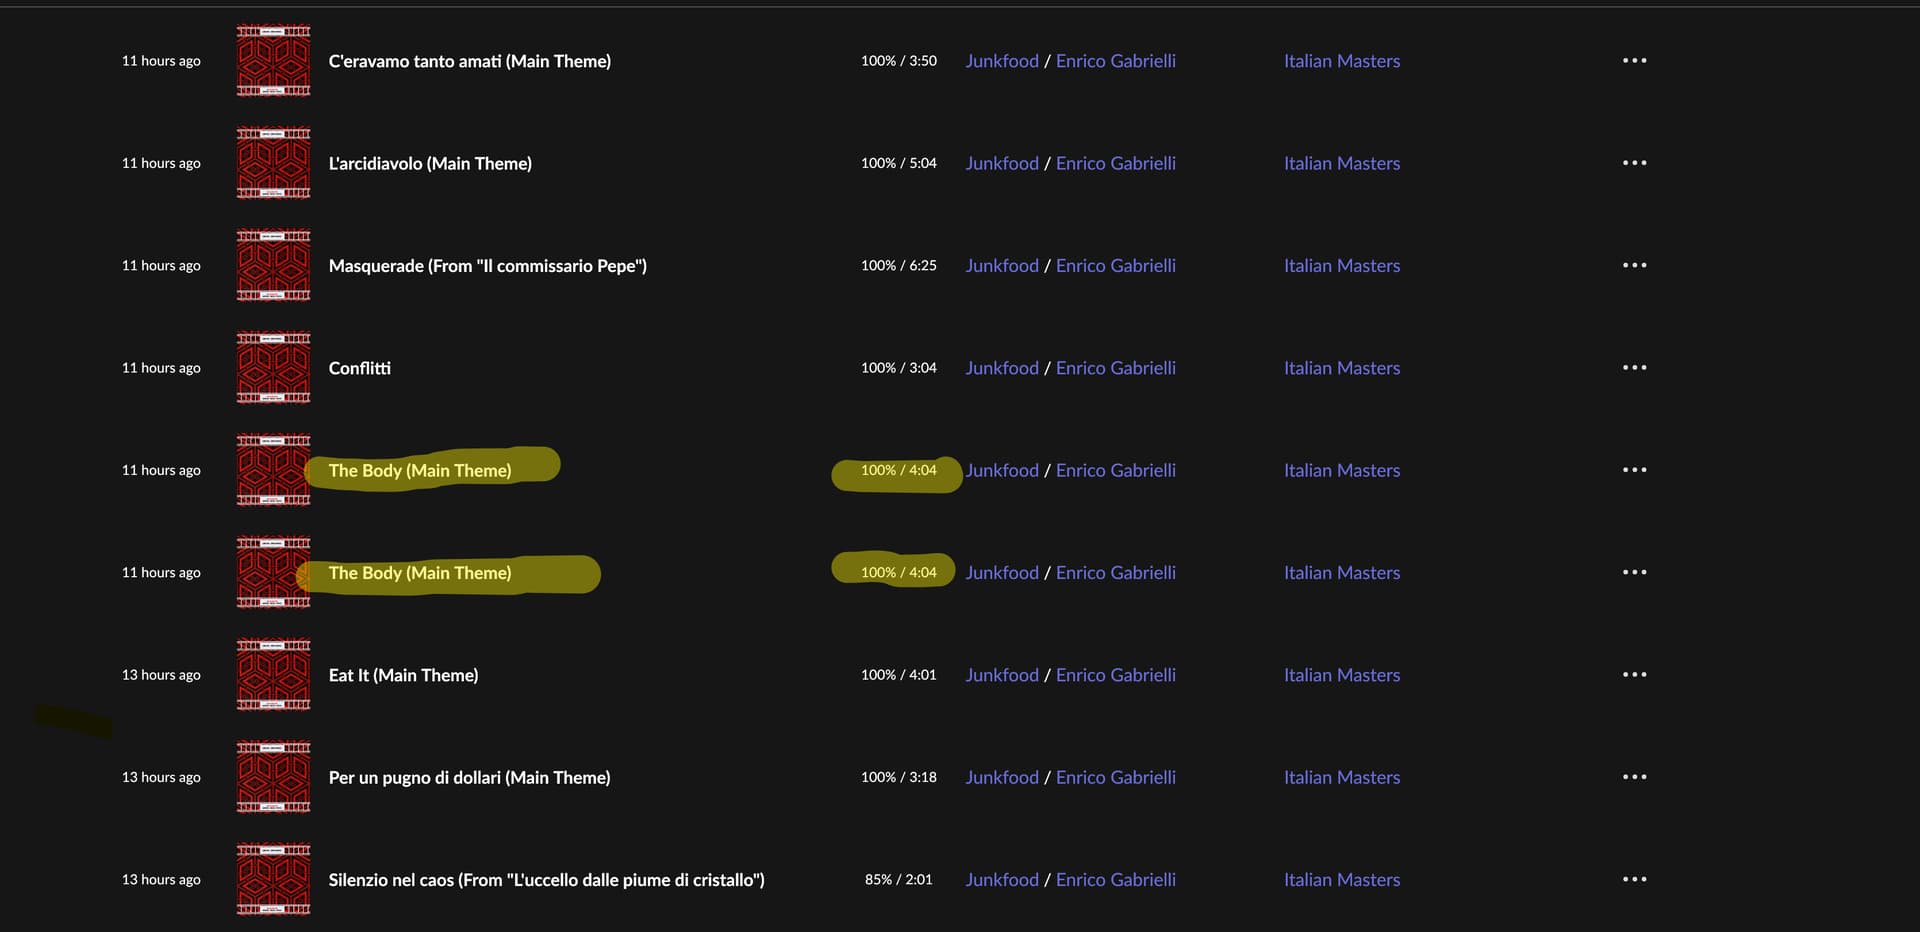The image size is (1920, 932).
Task: Click the 100% / 5:04 progress text
Action: click(x=899, y=163)
